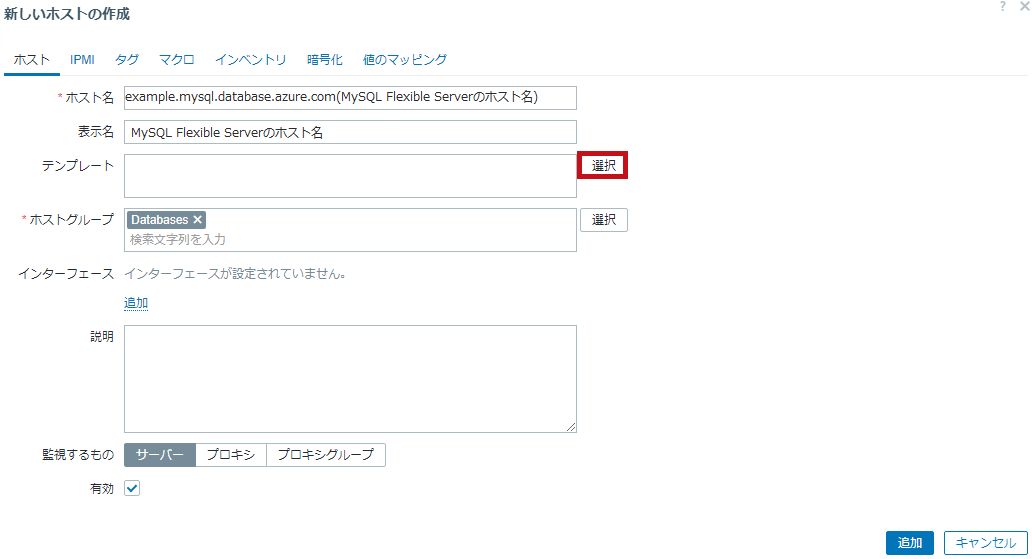Open the タグ tab
The width and height of the screenshot is (1032, 559).
pos(127,60)
